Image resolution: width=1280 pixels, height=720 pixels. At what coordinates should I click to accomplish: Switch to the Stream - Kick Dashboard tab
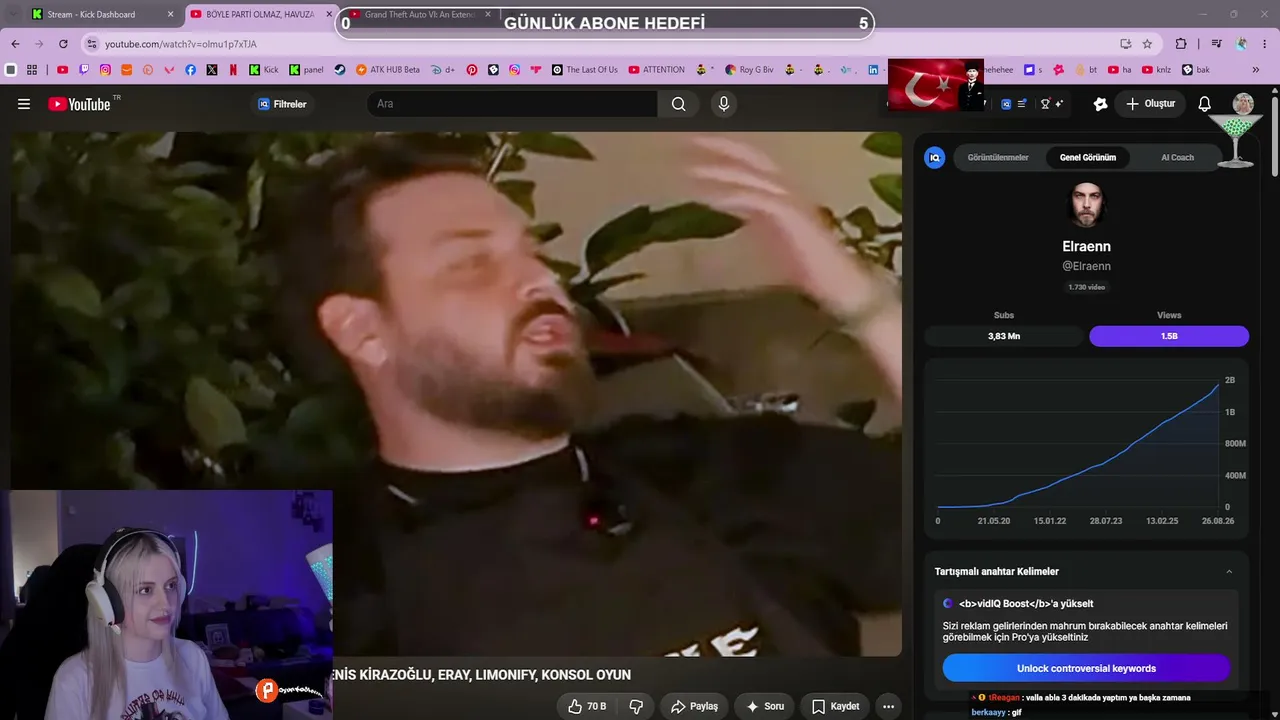[103, 14]
